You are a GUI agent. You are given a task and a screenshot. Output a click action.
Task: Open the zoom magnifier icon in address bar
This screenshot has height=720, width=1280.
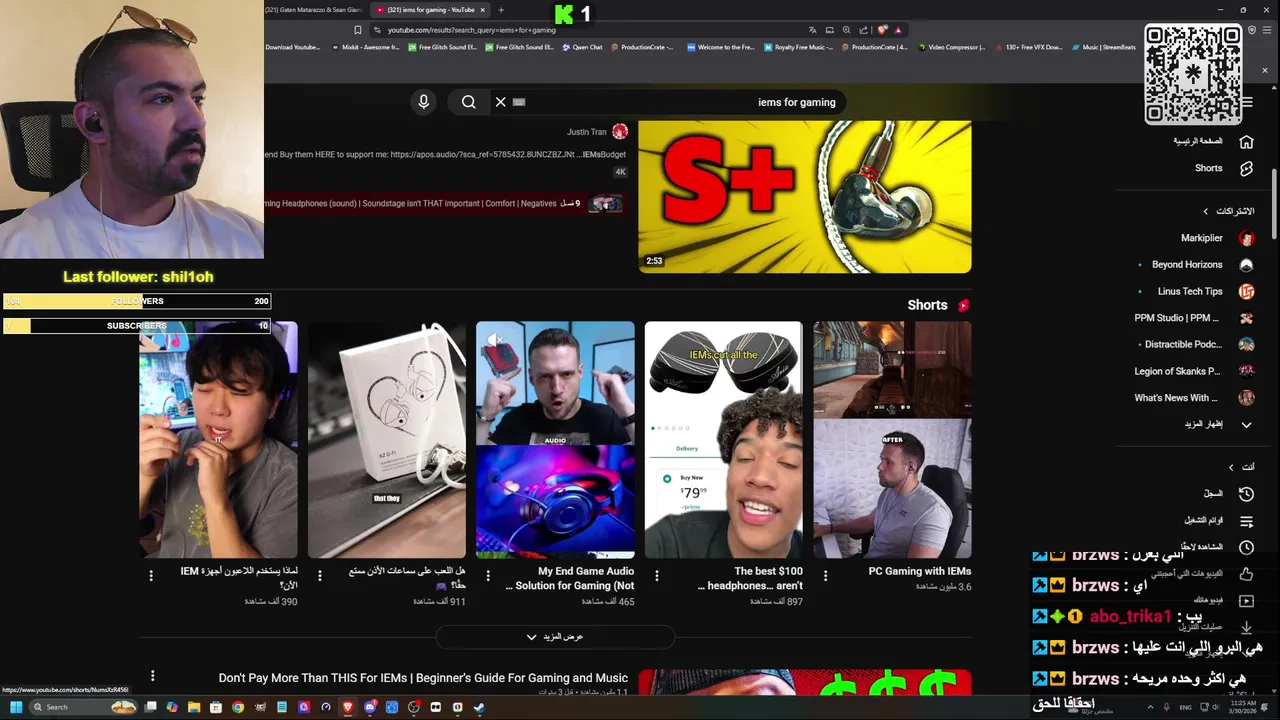point(847,30)
